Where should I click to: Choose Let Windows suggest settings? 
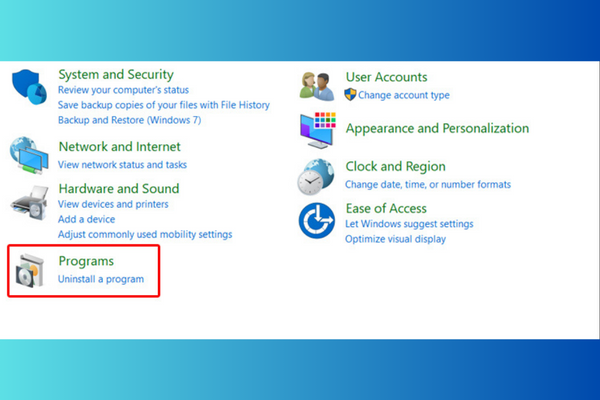pyautogui.click(x=409, y=224)
